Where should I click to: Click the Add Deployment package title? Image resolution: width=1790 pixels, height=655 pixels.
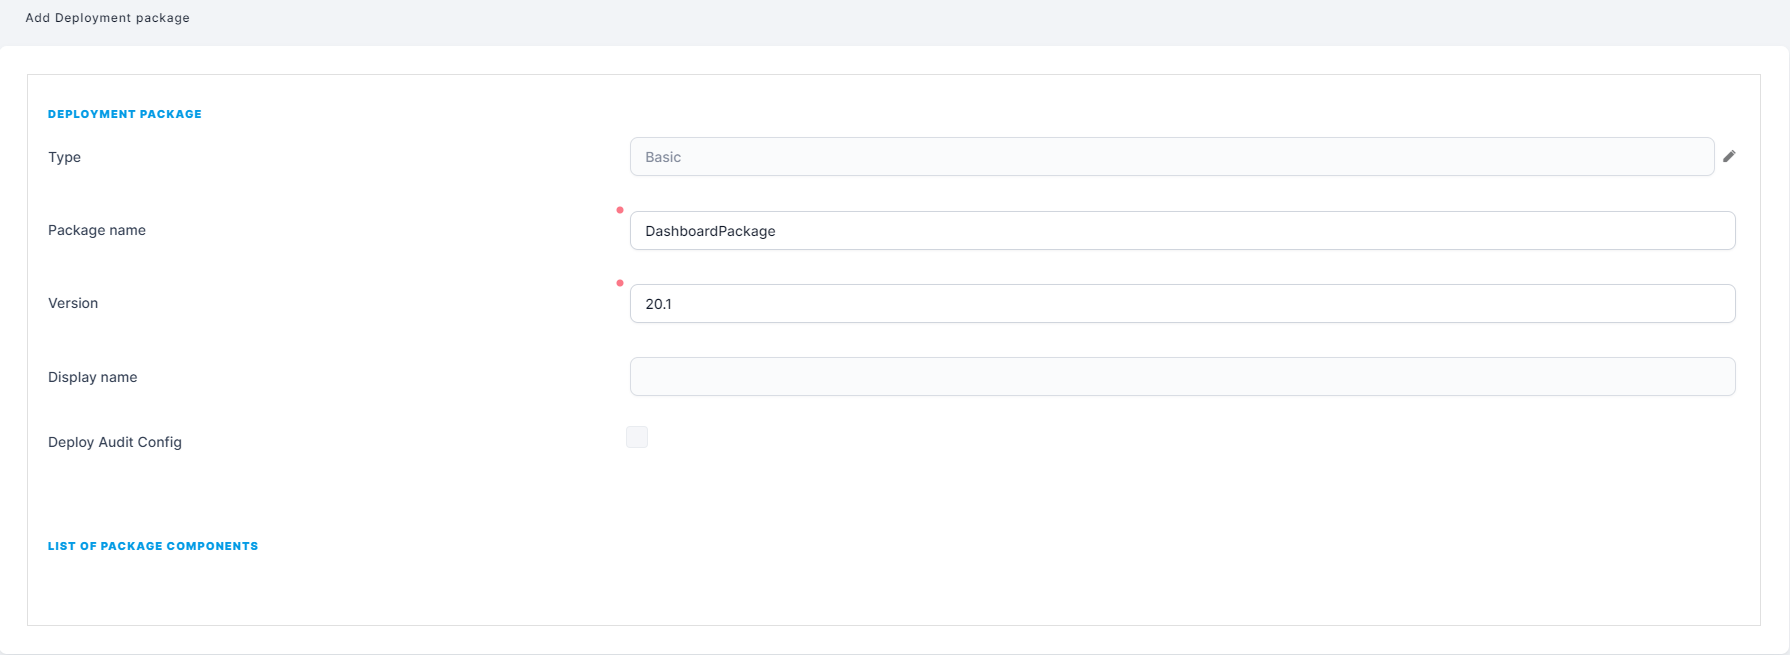pos(107,18)
